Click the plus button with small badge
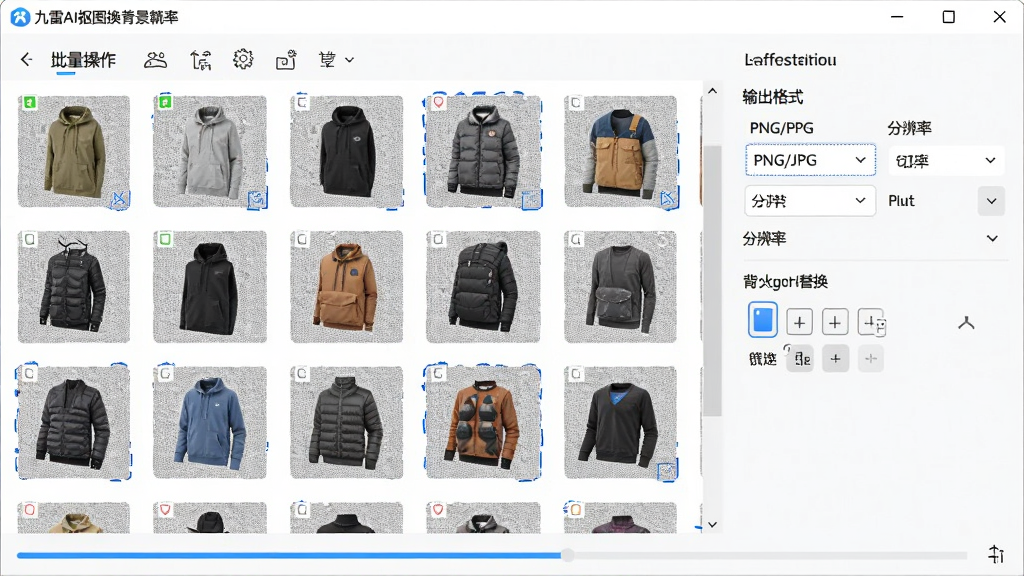Viewport: 1024px width, 576px height. point(871,323)
